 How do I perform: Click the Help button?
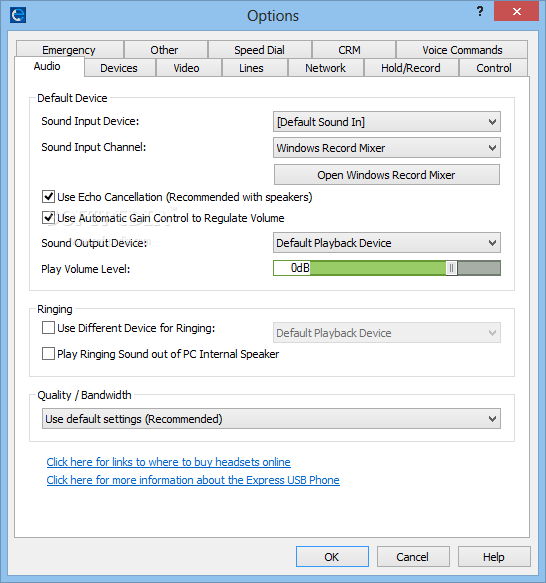[x=494, y=557]
